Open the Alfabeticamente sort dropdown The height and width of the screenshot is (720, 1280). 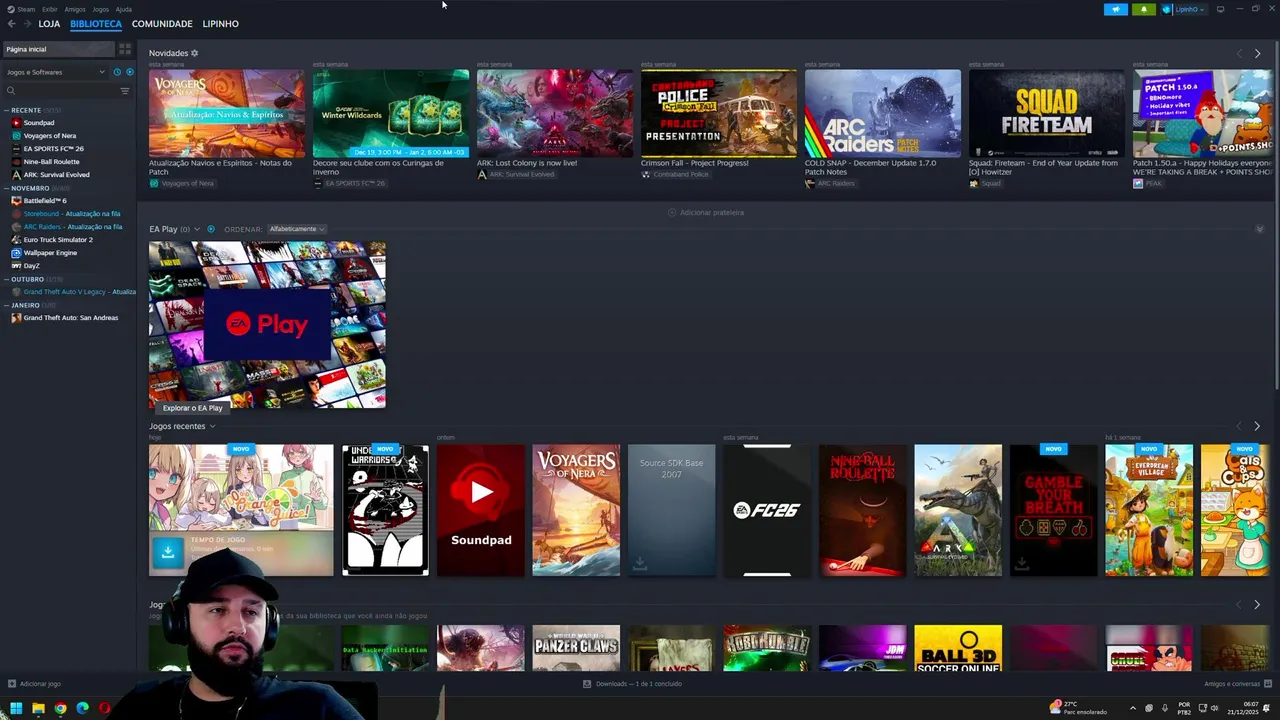[x=296, y=229]
